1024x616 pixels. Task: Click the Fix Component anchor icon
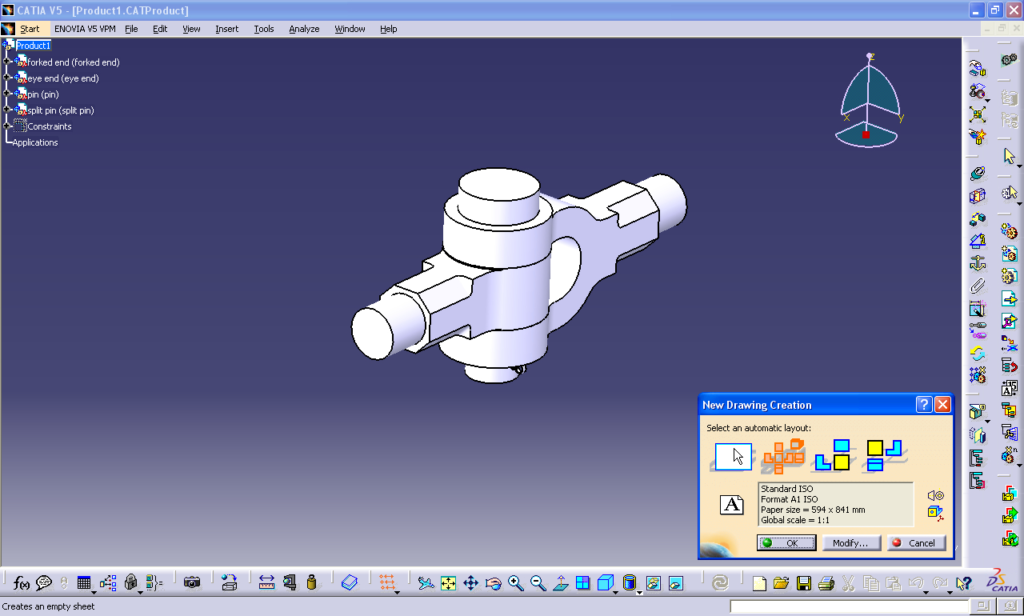pos(978,263)
